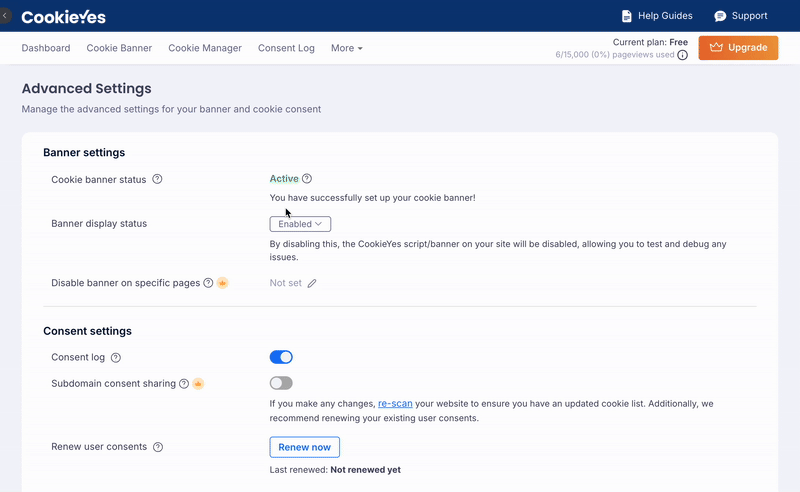Enable Subdomain consent sharing toggle
The height and width of the screenshot is (492, 800).
point(281,383)
